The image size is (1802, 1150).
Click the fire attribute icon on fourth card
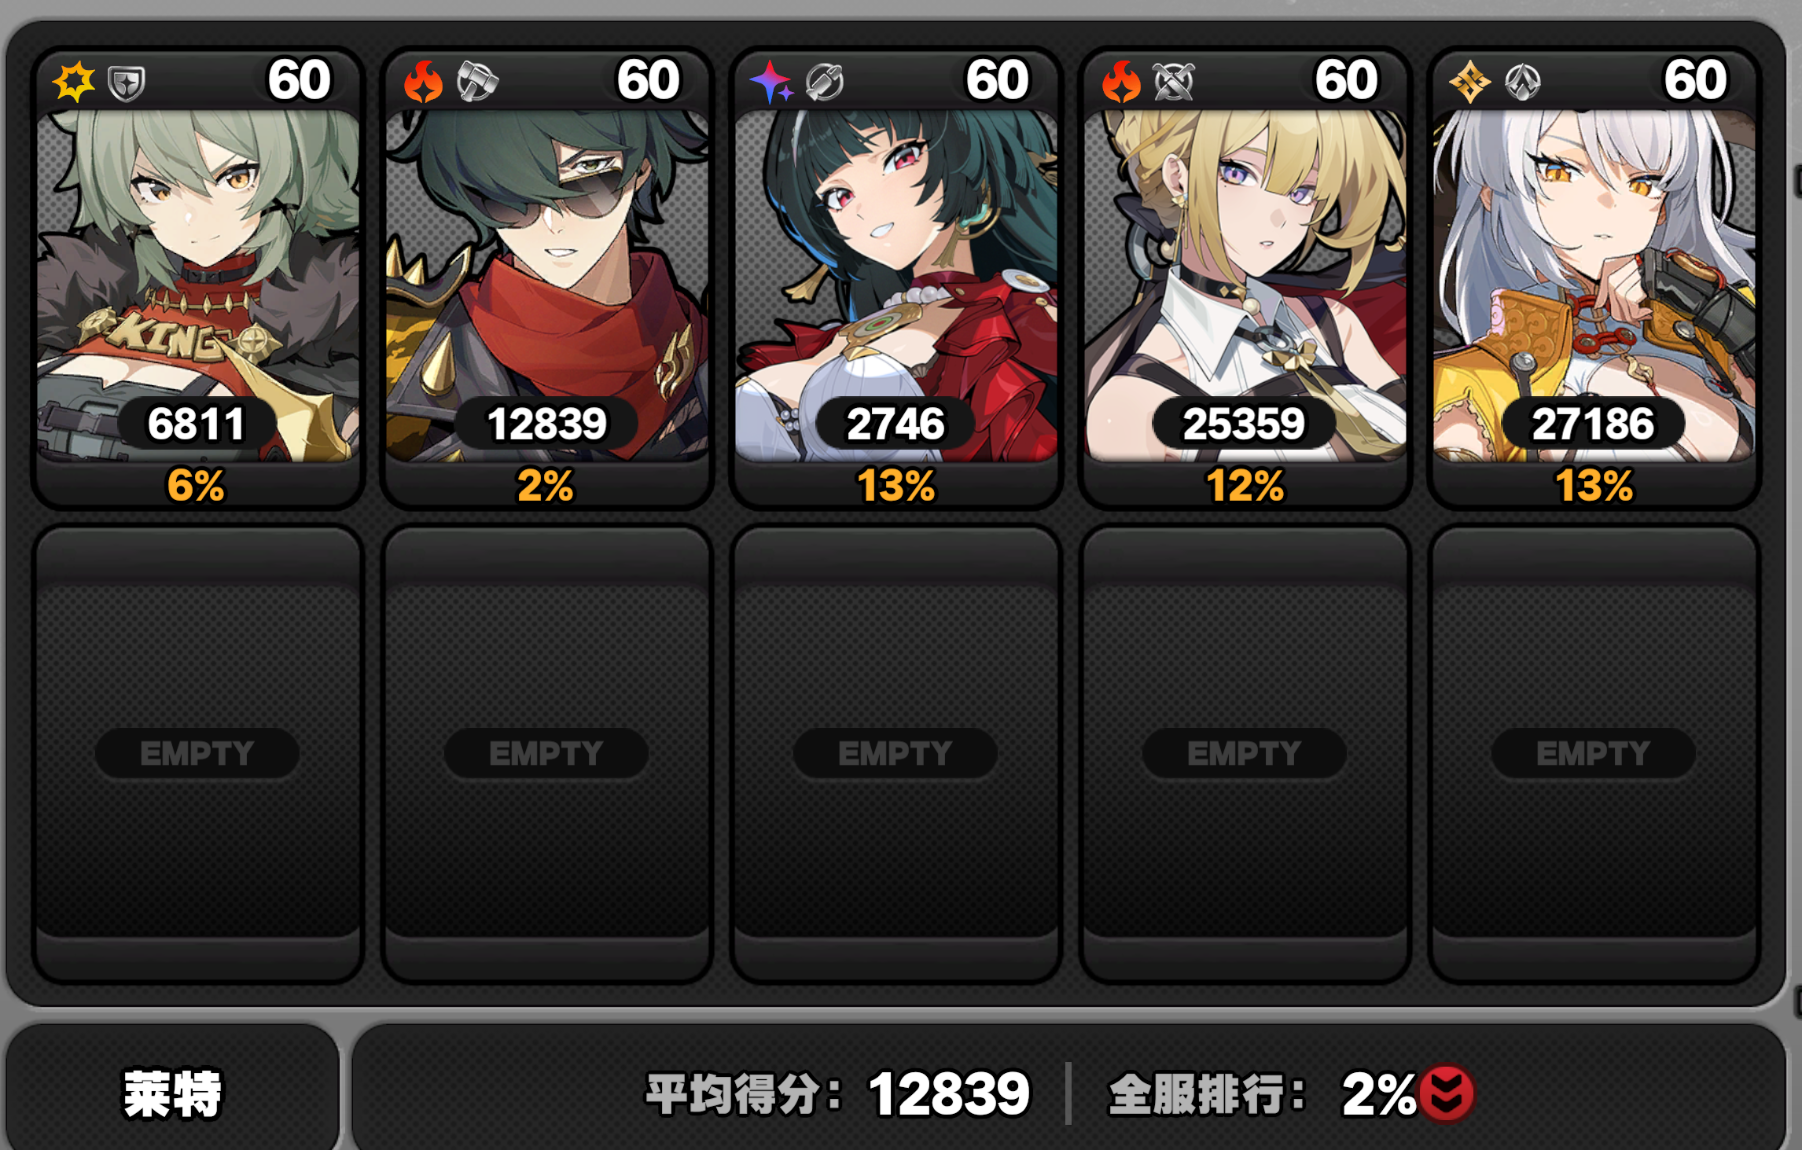[1121, 82]
